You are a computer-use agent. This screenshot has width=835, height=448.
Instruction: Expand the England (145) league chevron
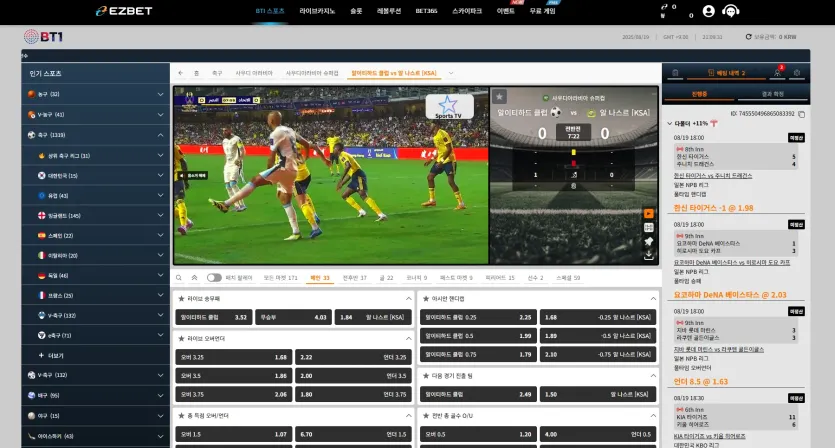(160, 215)
